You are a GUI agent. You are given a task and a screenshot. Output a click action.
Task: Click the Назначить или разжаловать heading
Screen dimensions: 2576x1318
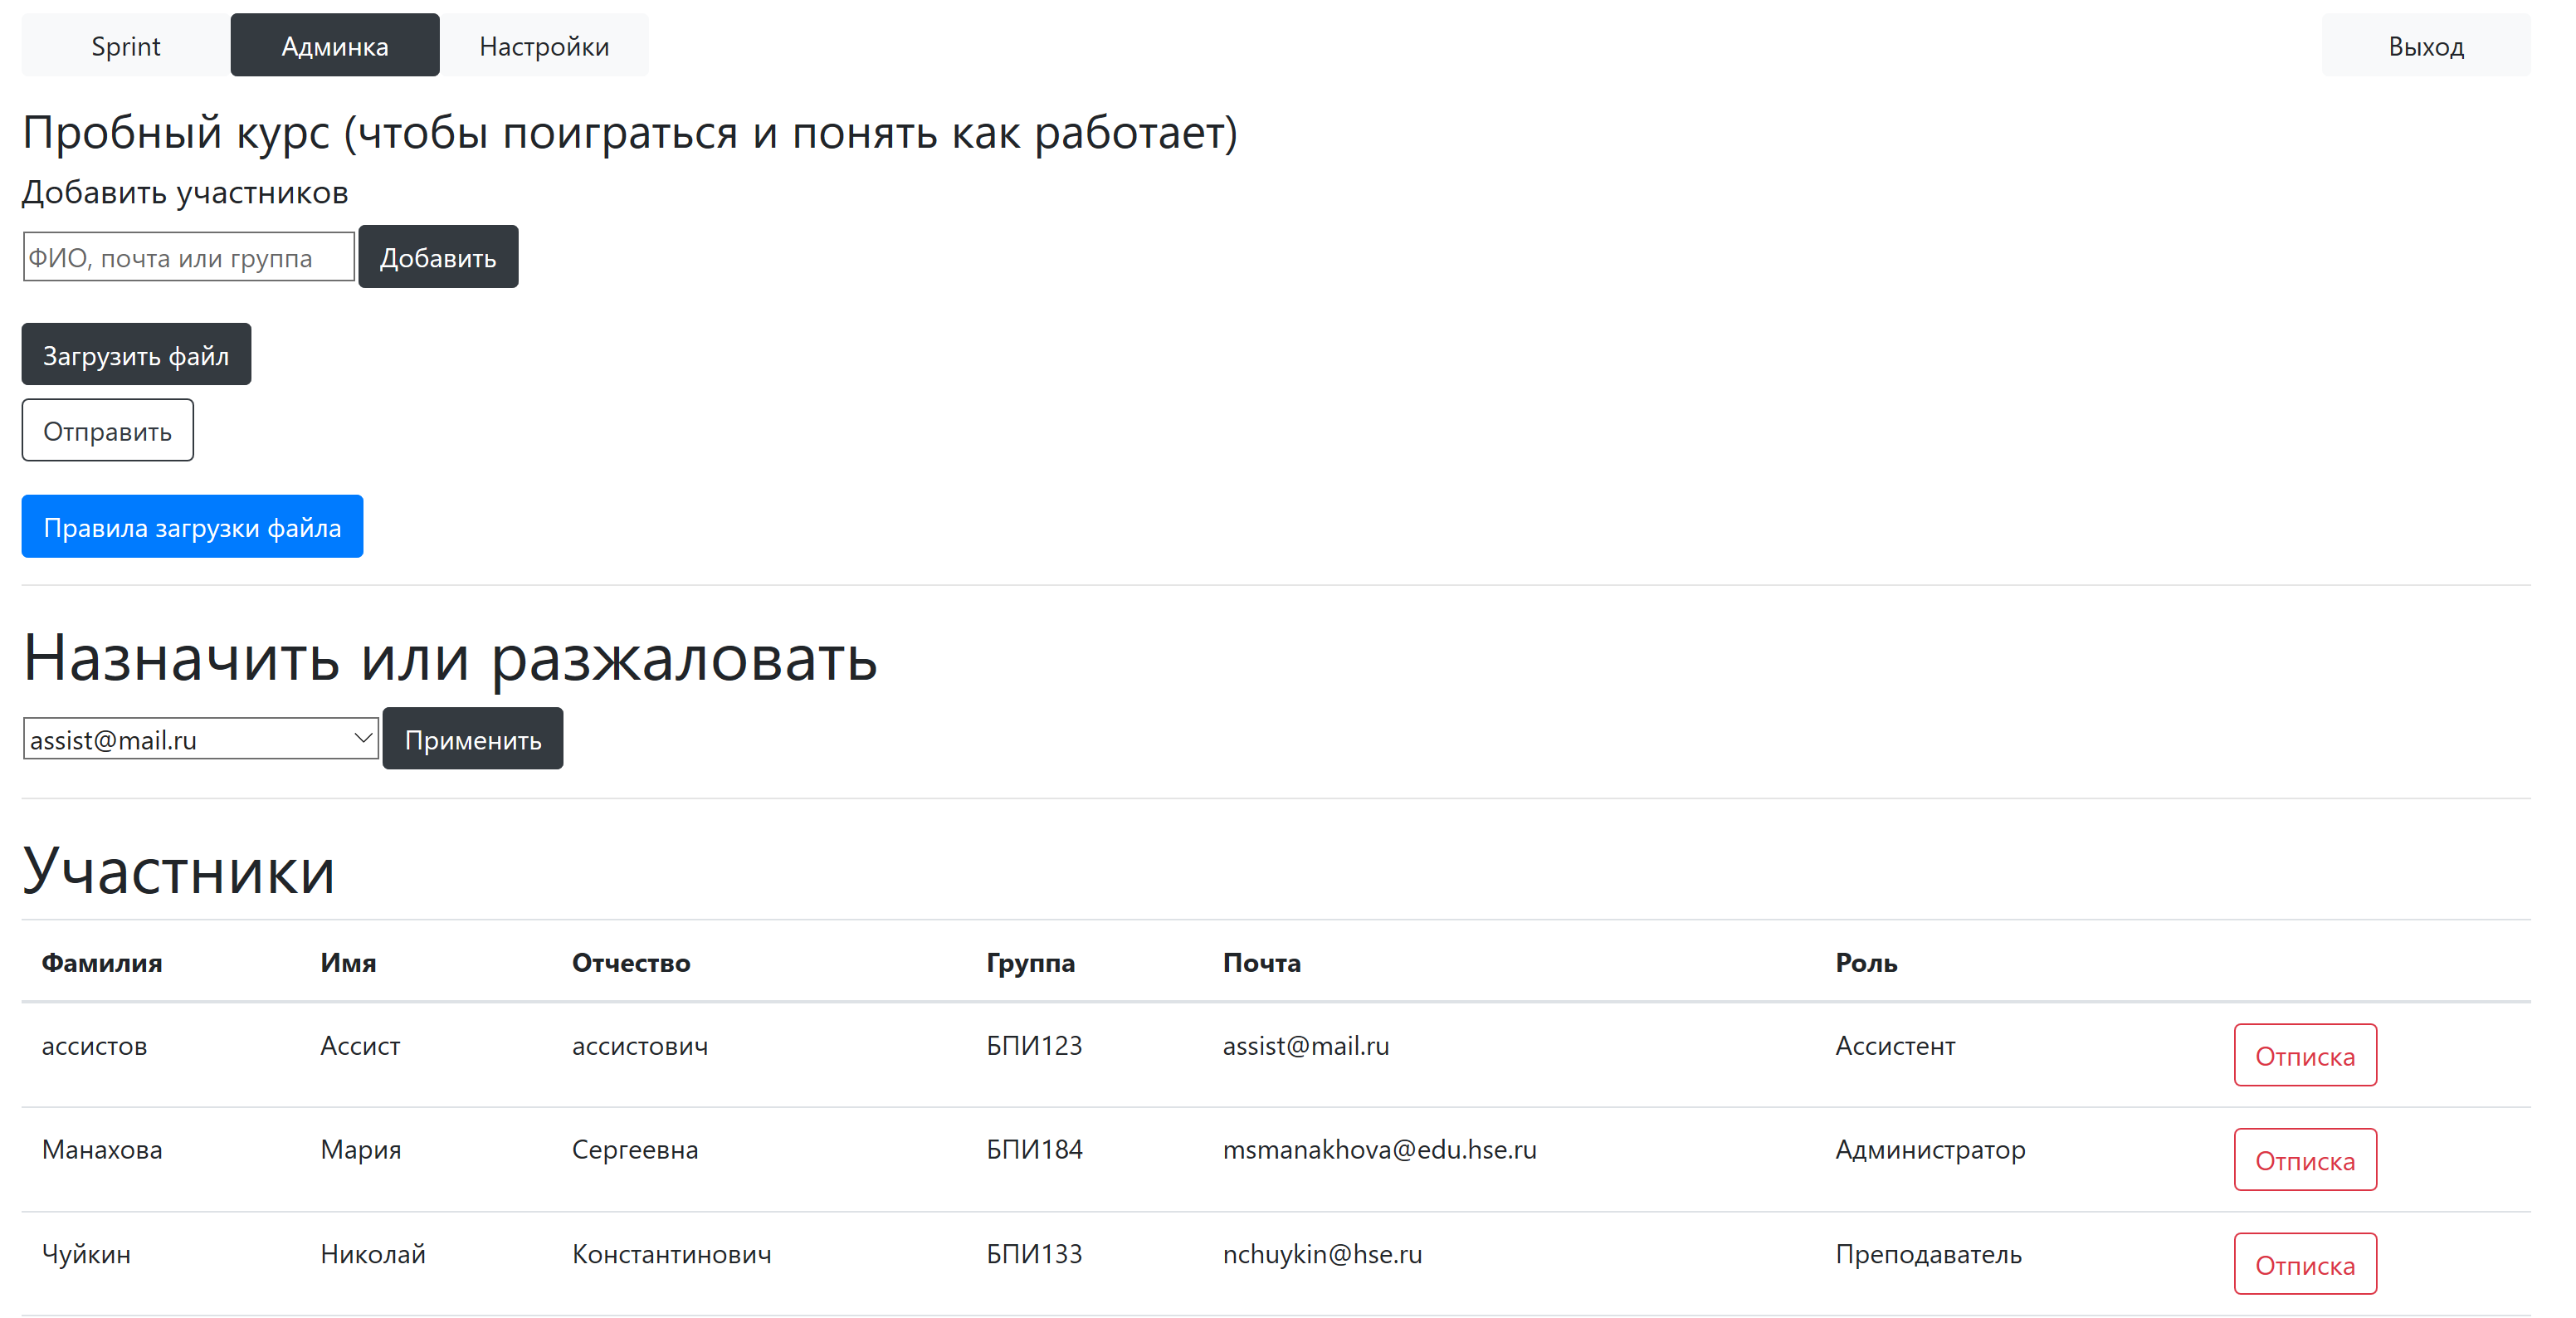[450, 658]
